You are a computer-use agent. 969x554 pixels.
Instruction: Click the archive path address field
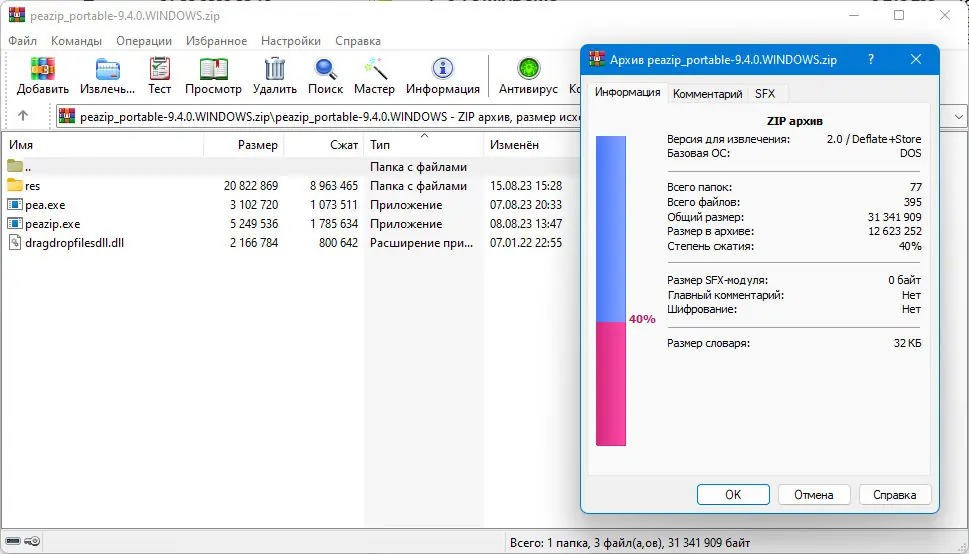[x=318, y=116]
